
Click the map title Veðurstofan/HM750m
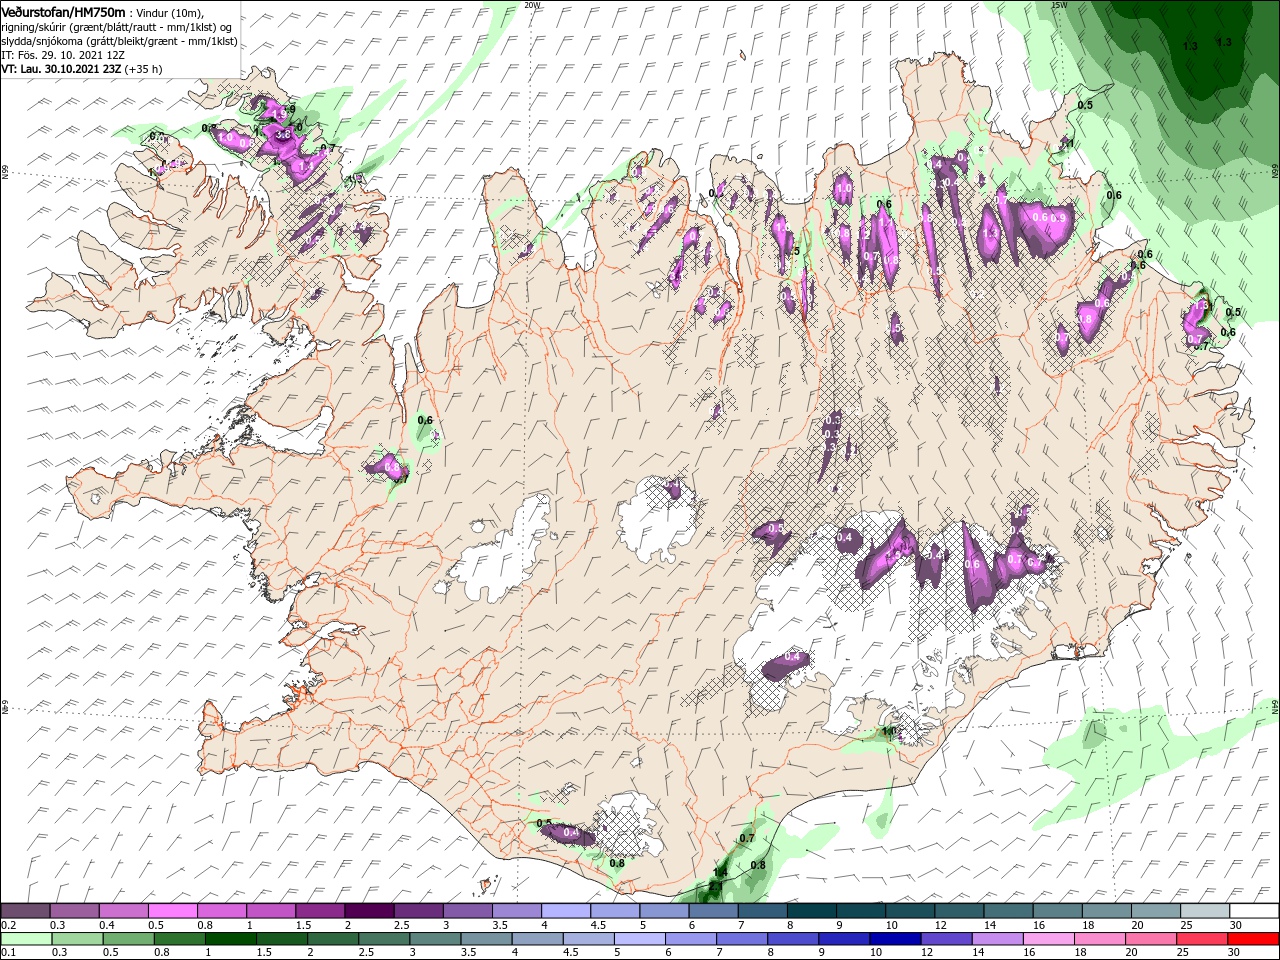(x=63, y=11)
